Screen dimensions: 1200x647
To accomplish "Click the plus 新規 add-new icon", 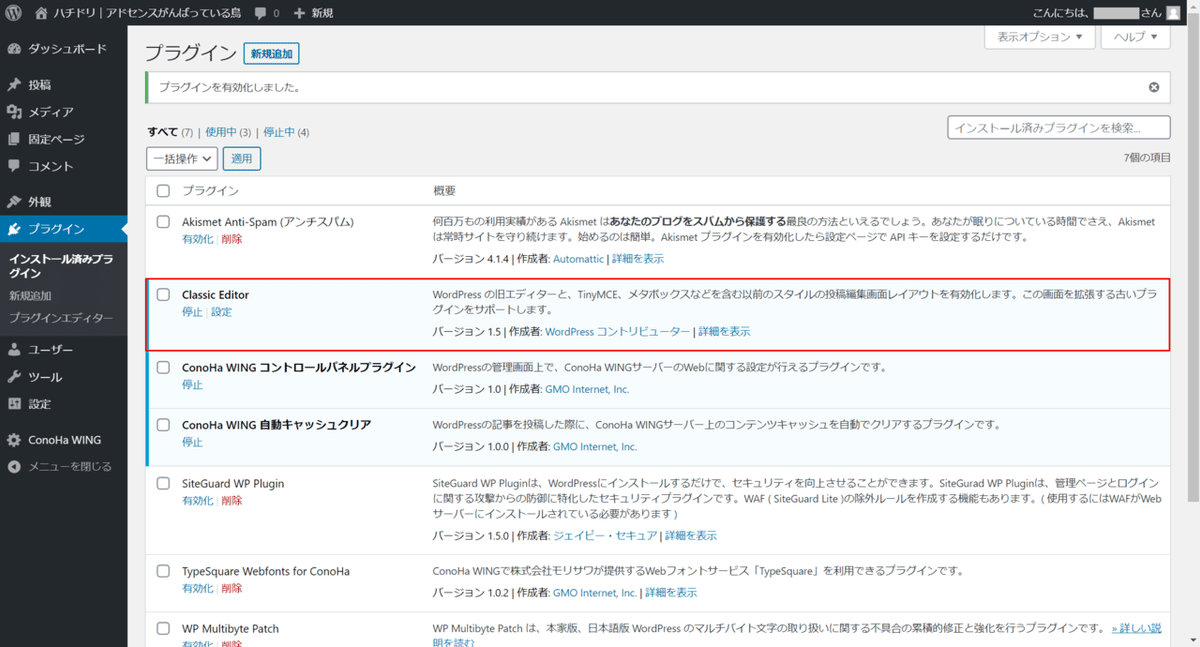I will pos(301,13).
